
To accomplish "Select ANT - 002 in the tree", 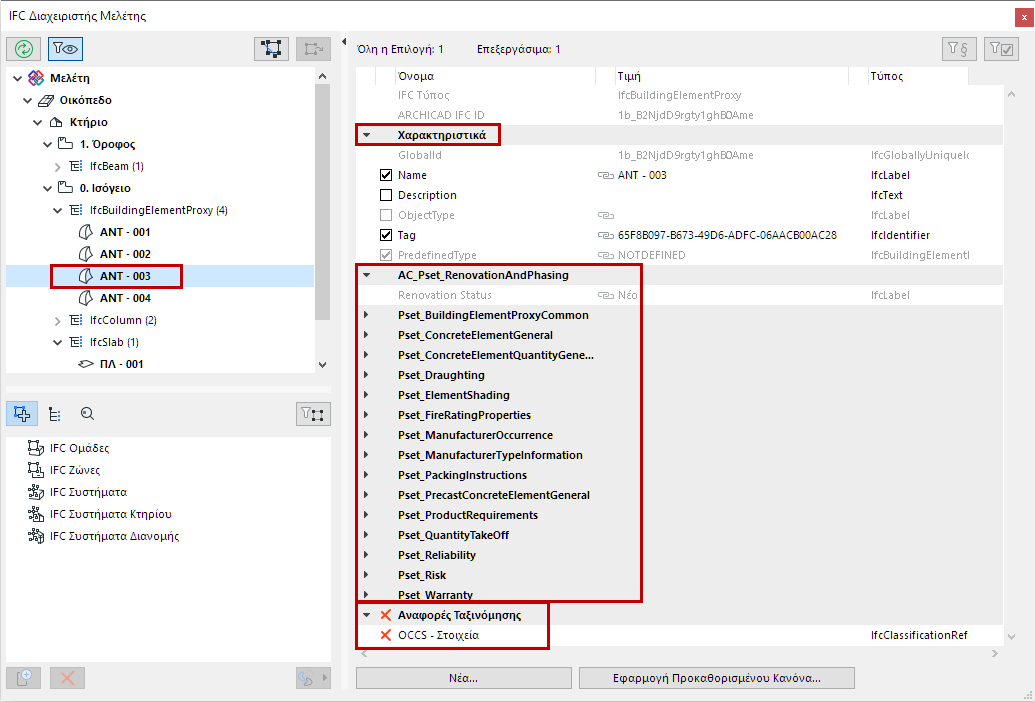I will 125,254.
